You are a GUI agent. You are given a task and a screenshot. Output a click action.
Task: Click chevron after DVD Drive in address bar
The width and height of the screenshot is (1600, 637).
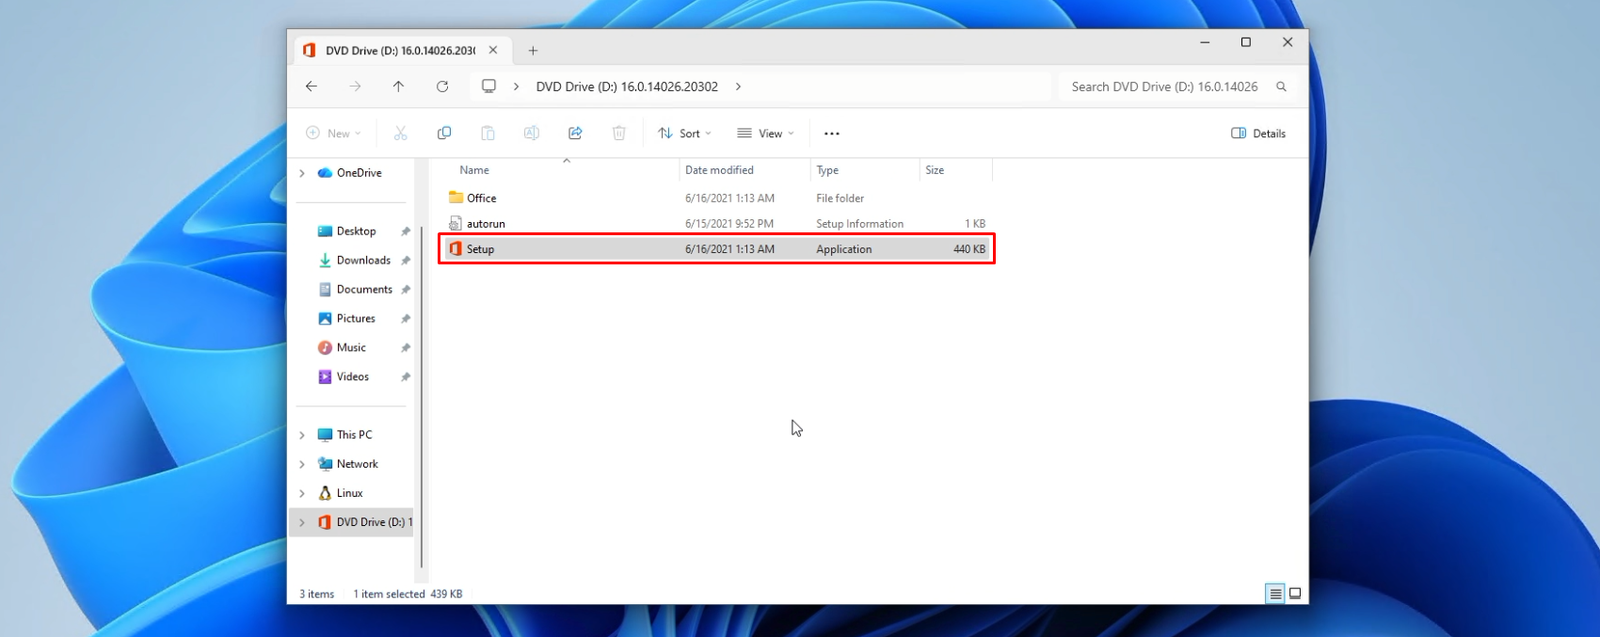point(738,87)
